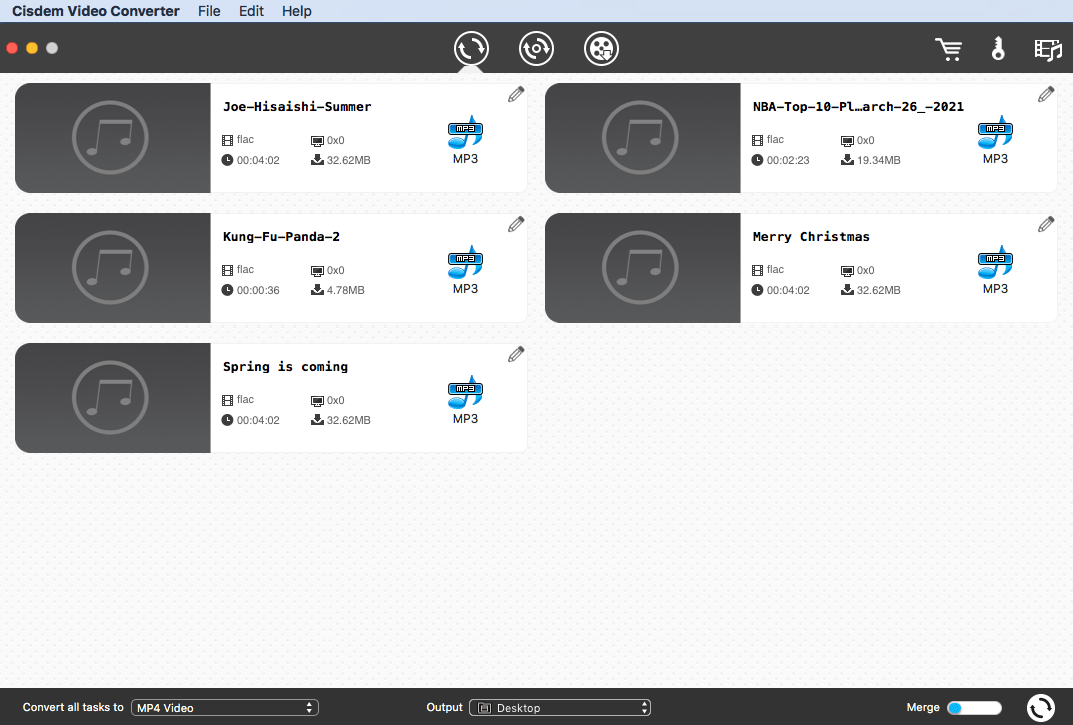This screenshot has width=1073, height=725.
Task: Click pencil edit icon for Merry Christmas
Action: point(1046,225)
